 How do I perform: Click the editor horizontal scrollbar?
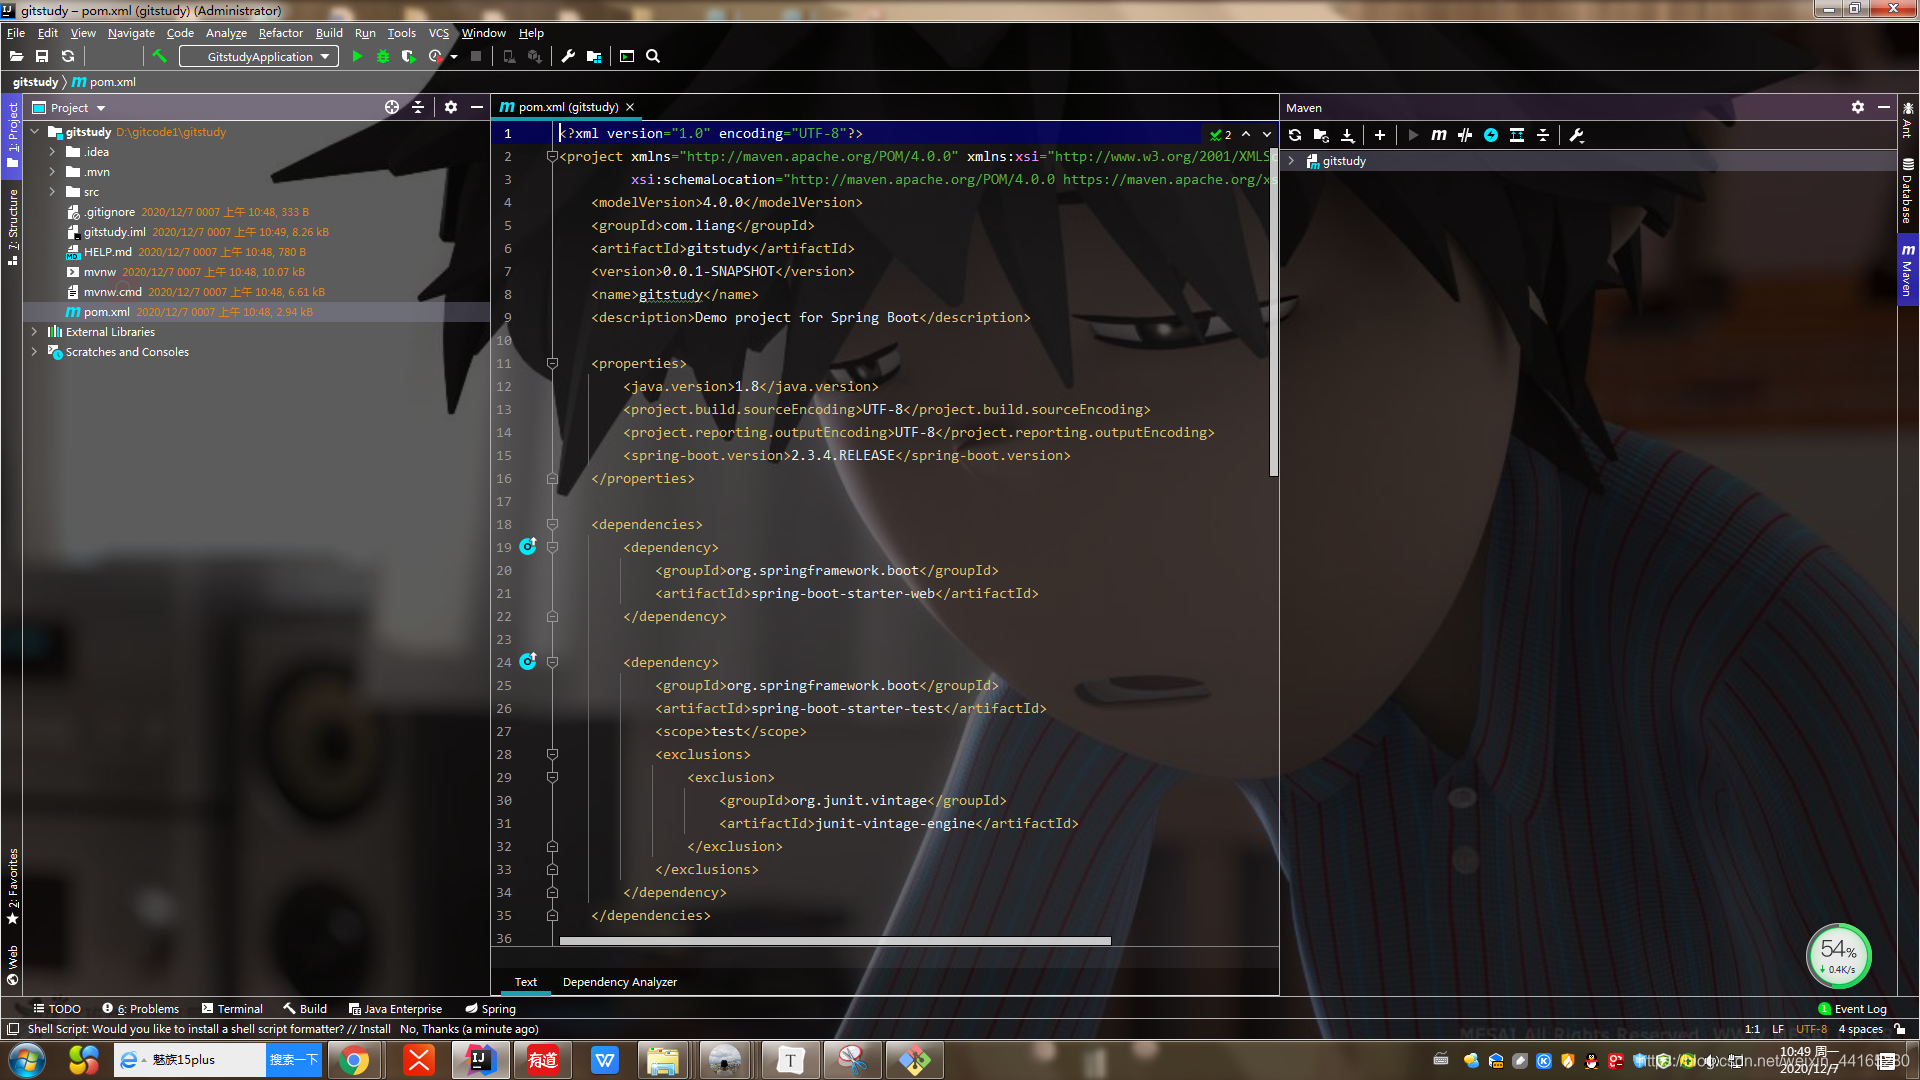(835, 941)
